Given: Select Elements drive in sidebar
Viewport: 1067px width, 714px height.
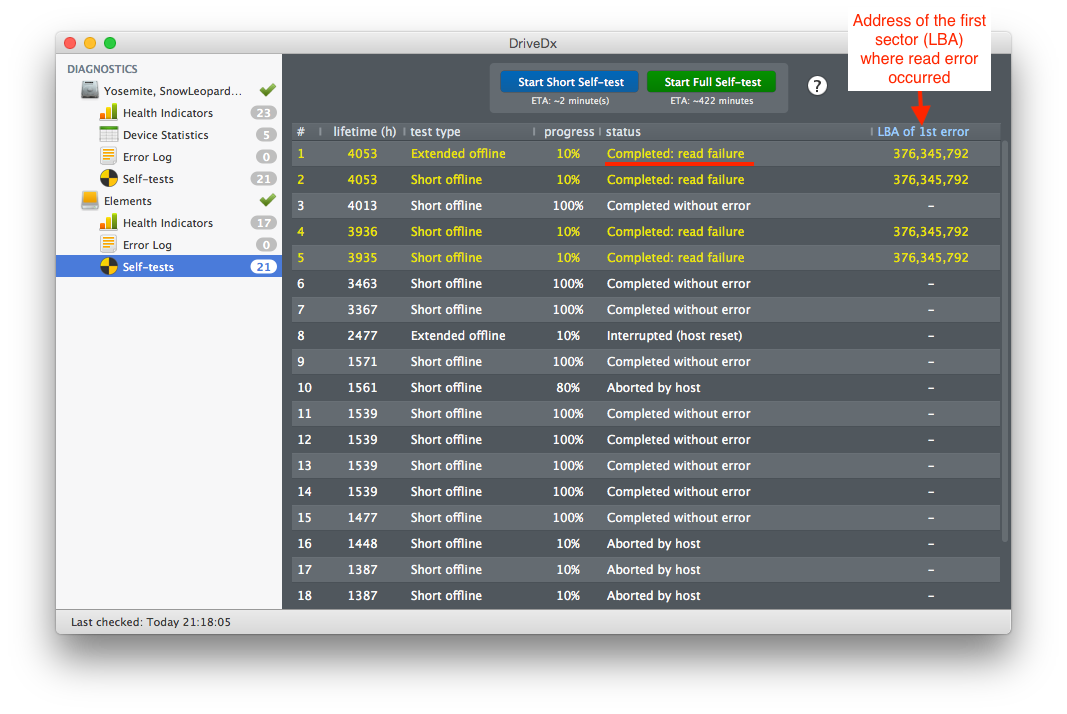Looking at the screenshot, I should tap(127, 201).
